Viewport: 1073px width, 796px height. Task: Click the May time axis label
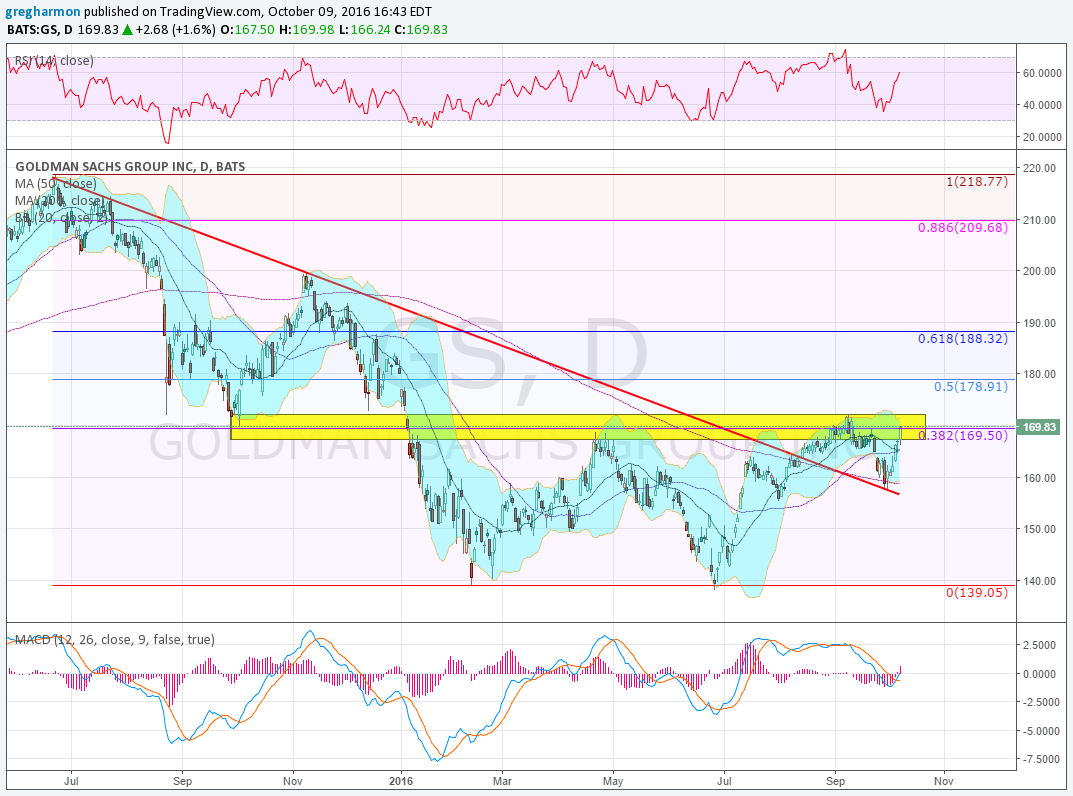[x=613, y=781]
